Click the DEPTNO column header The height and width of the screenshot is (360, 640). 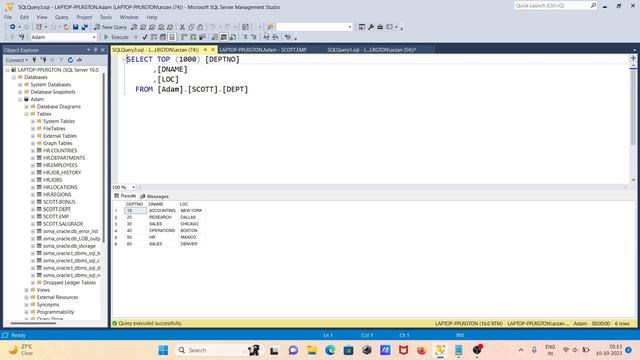coord(135,204)
